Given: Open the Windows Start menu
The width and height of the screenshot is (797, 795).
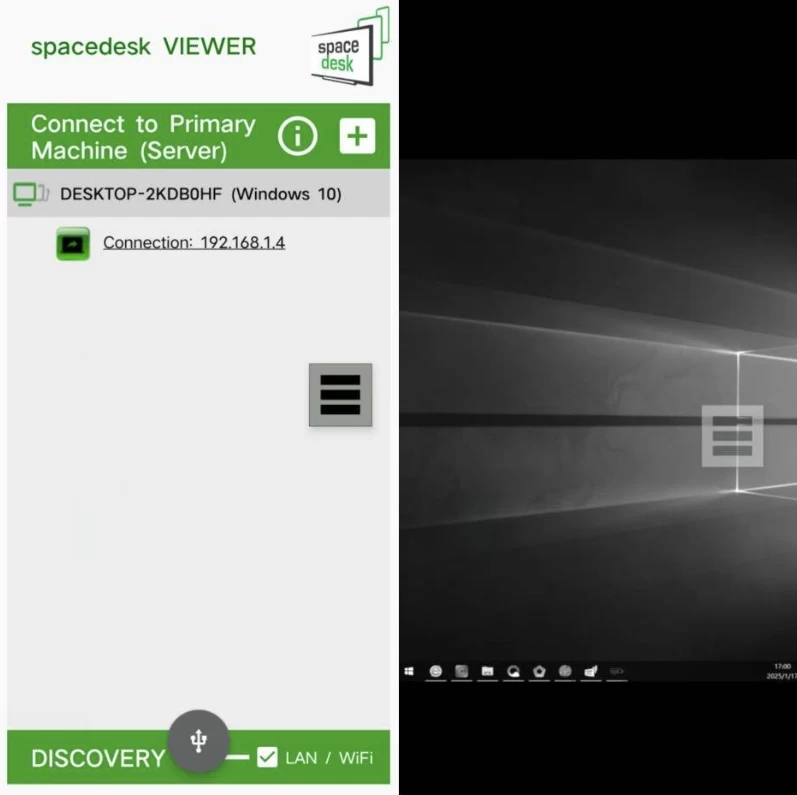Looking at the screenshot, I should click(x=409, y=672).
